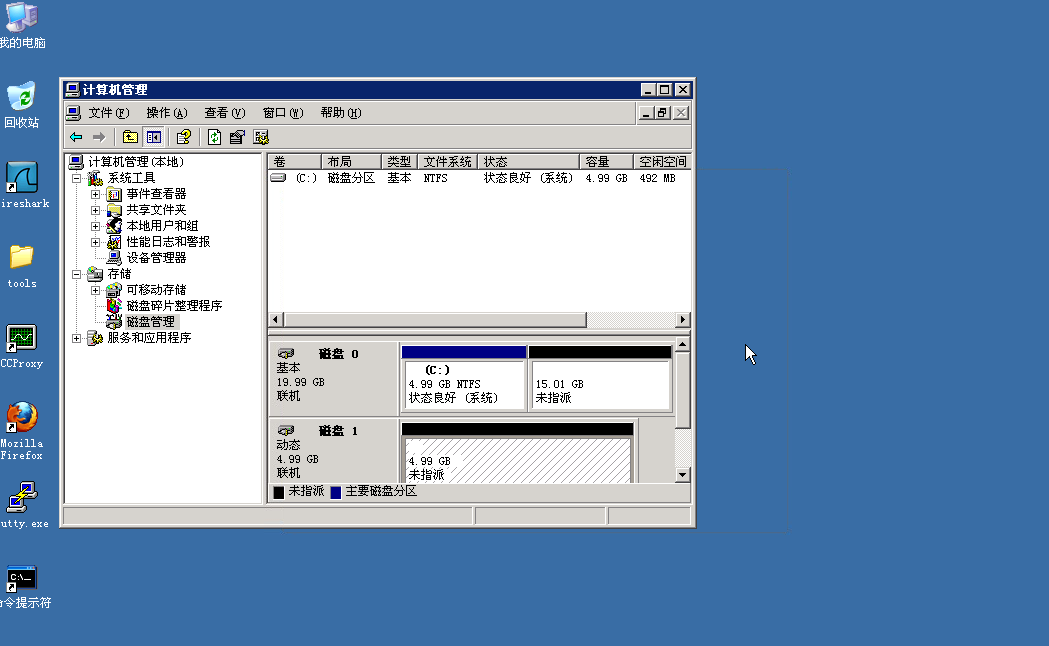Click the Back arrow toolbar icon

click(x=76, y=137)
